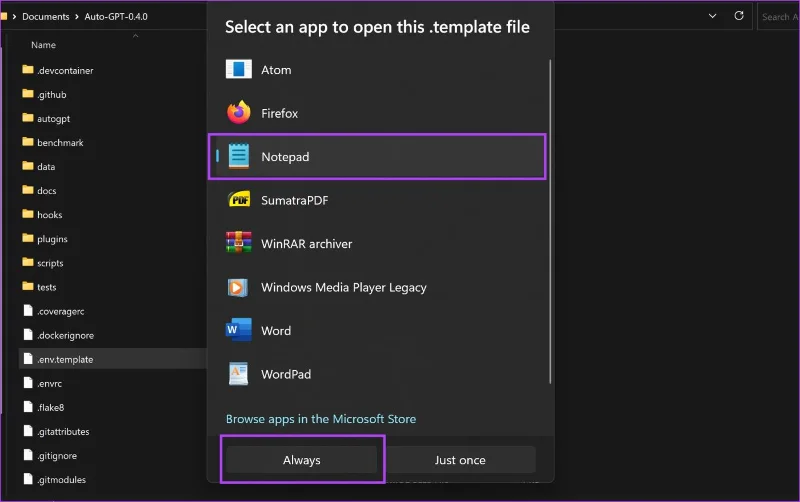800x502 pixels.
Task: Select the .gitmodules file name
Action: coord(61,480)
